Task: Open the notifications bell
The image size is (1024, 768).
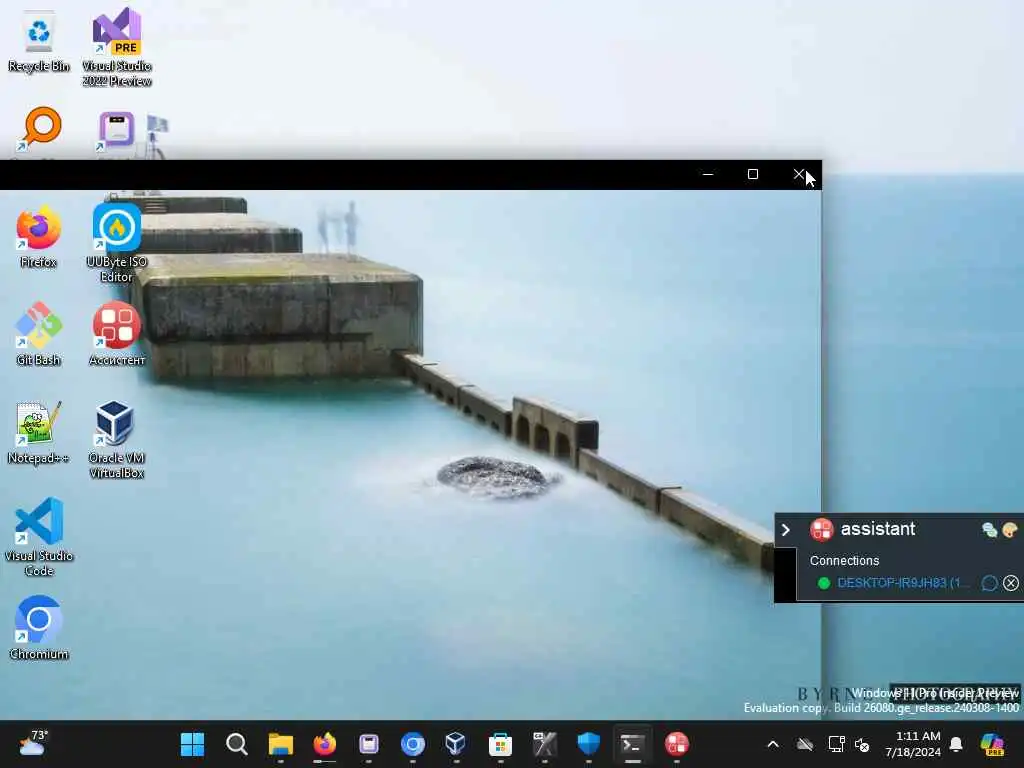Action: 956,744
